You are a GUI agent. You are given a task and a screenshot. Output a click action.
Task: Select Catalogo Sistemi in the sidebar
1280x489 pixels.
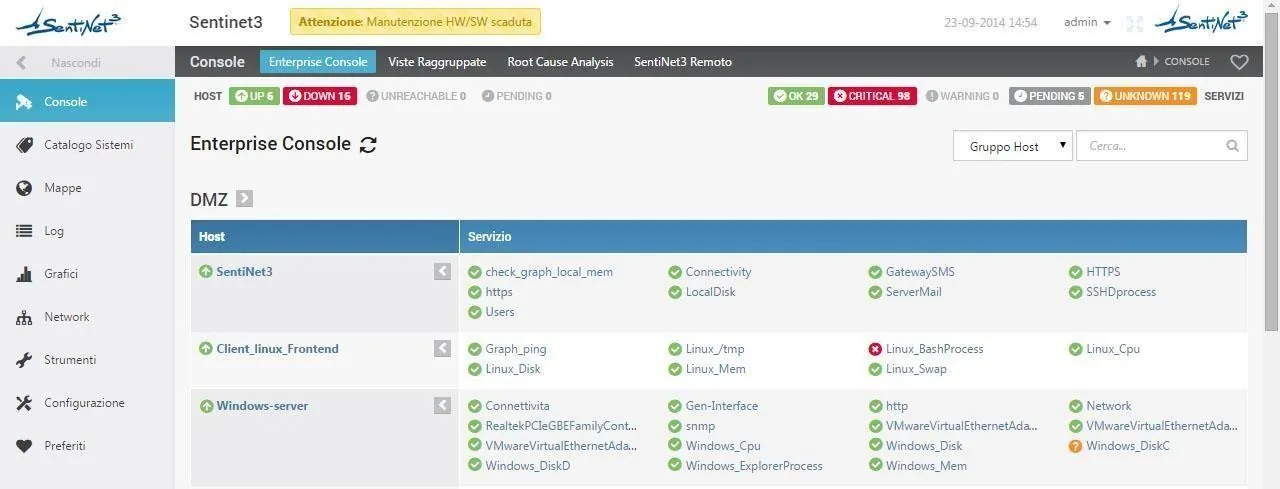87,145
